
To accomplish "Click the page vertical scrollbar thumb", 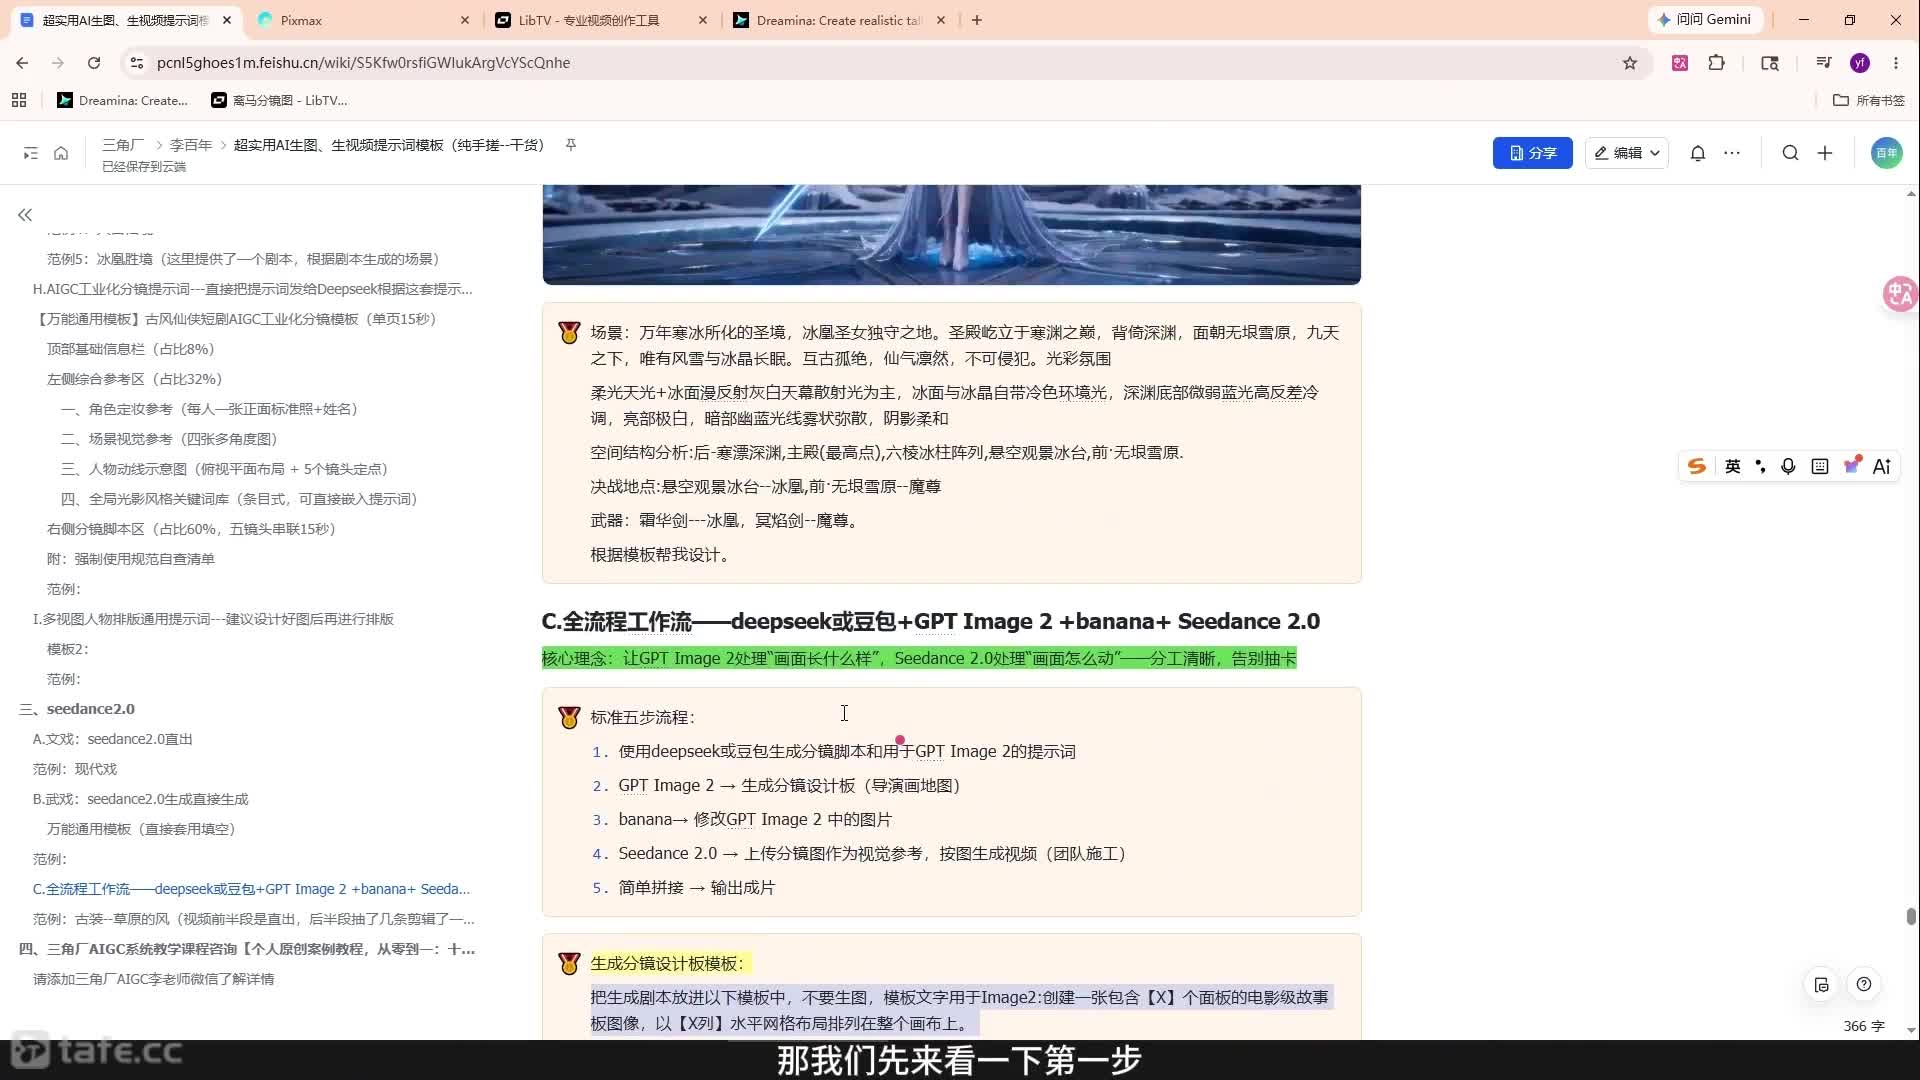I will coord(1910,916).
